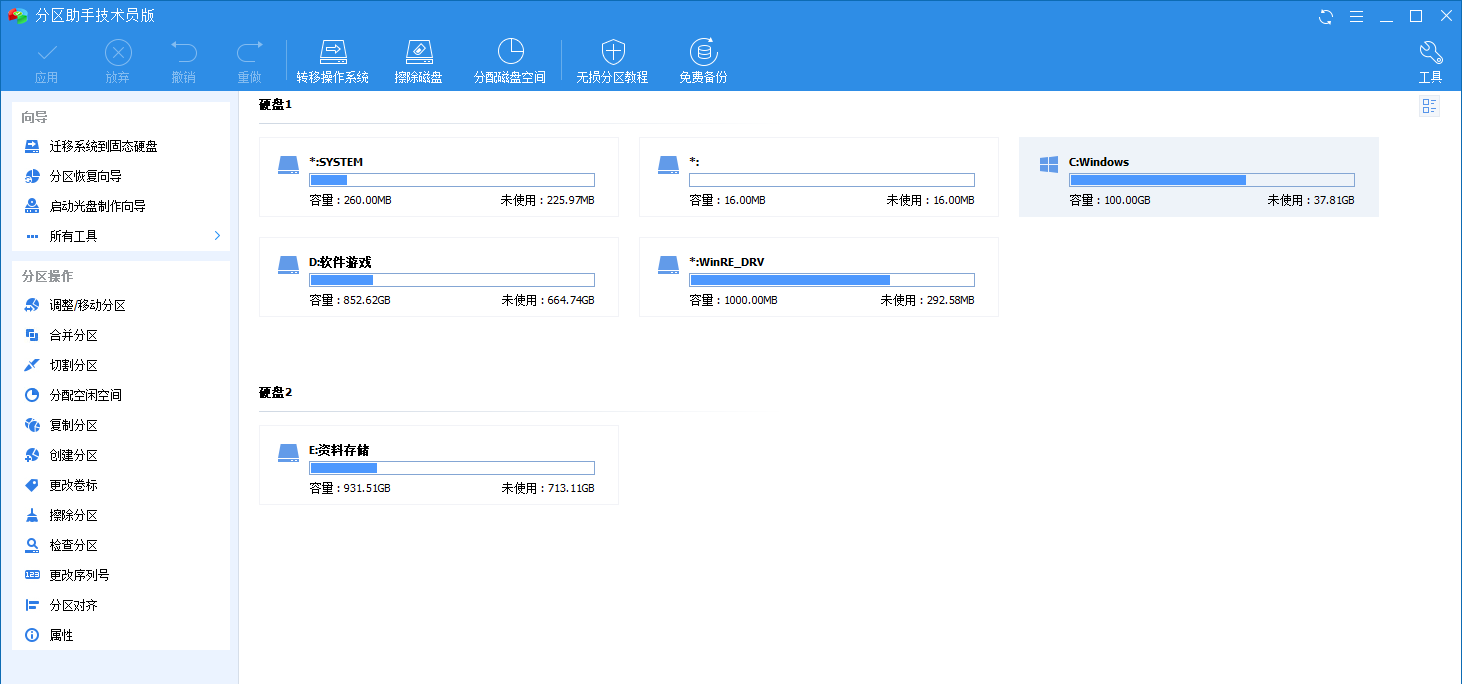This screenshot has width=1462, height=684.
Task: Click the 应用 (Apply) checkmark icon
Action: tap(46, 52)
